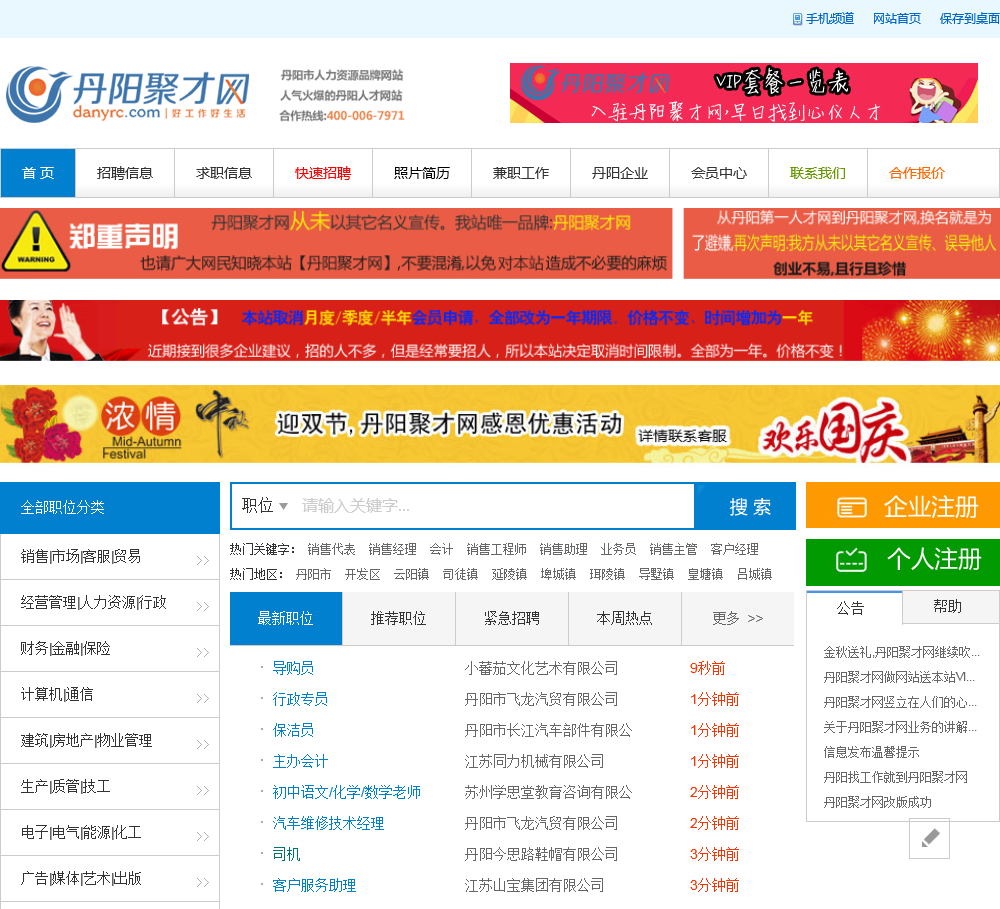Open announcement 丹阳聚才网改版成功
The image size is (1000, 909).
(878, 802)
